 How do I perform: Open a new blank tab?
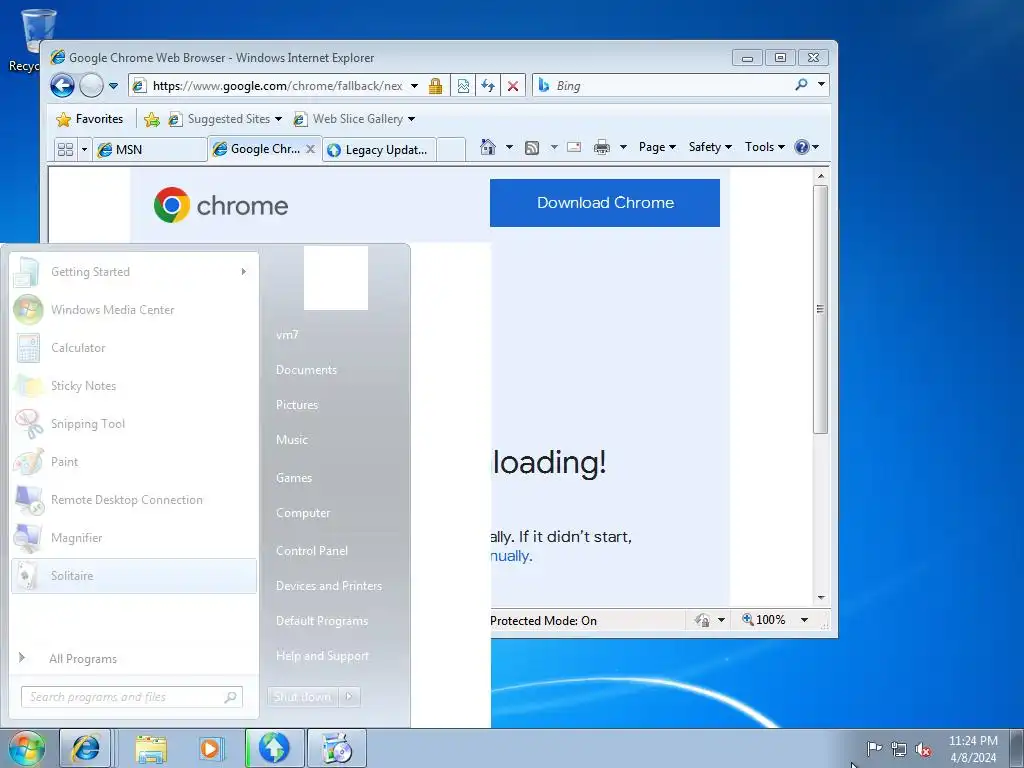click(451, 150)
